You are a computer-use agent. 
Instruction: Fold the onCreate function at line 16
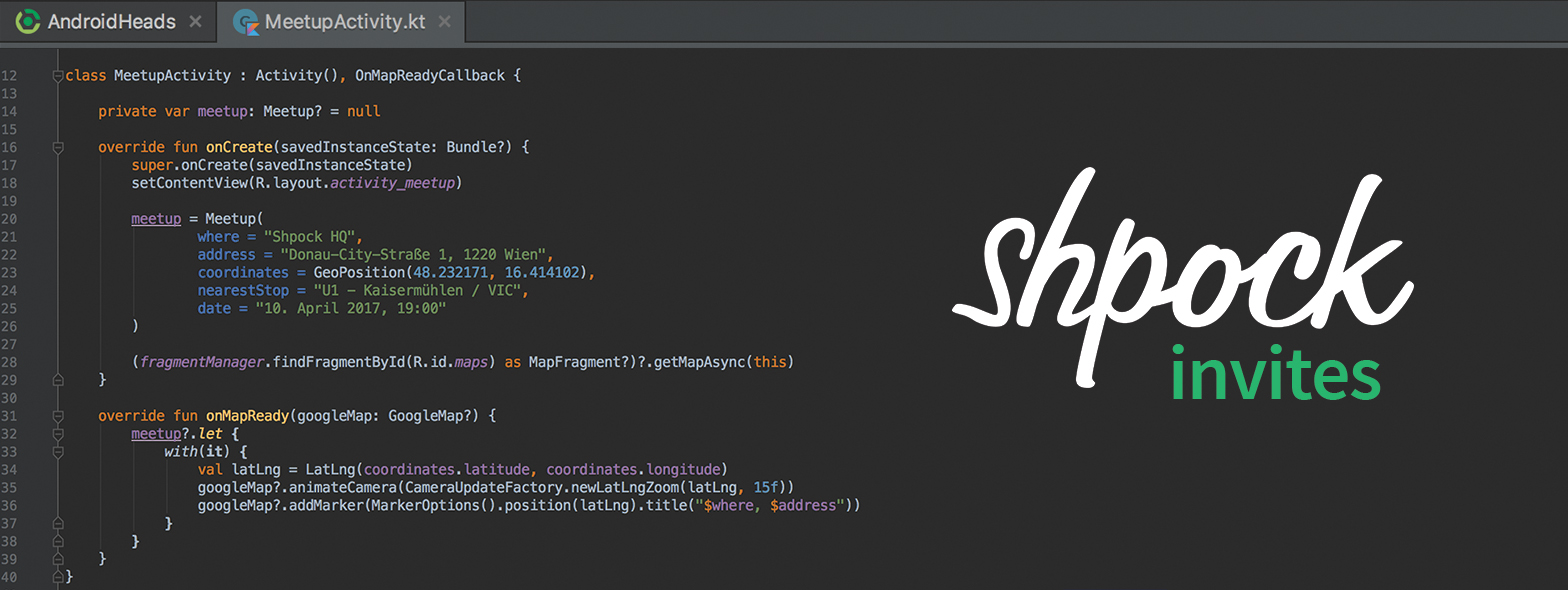point(58,147)
